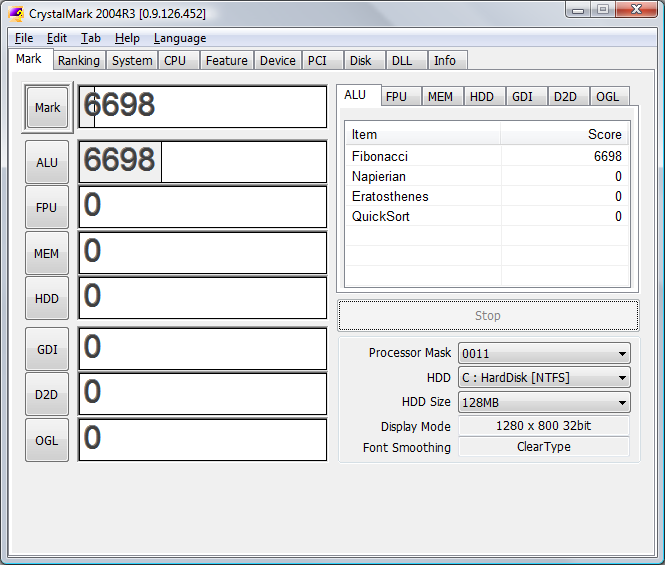Select the Fibonacci row

click(487, 156)
